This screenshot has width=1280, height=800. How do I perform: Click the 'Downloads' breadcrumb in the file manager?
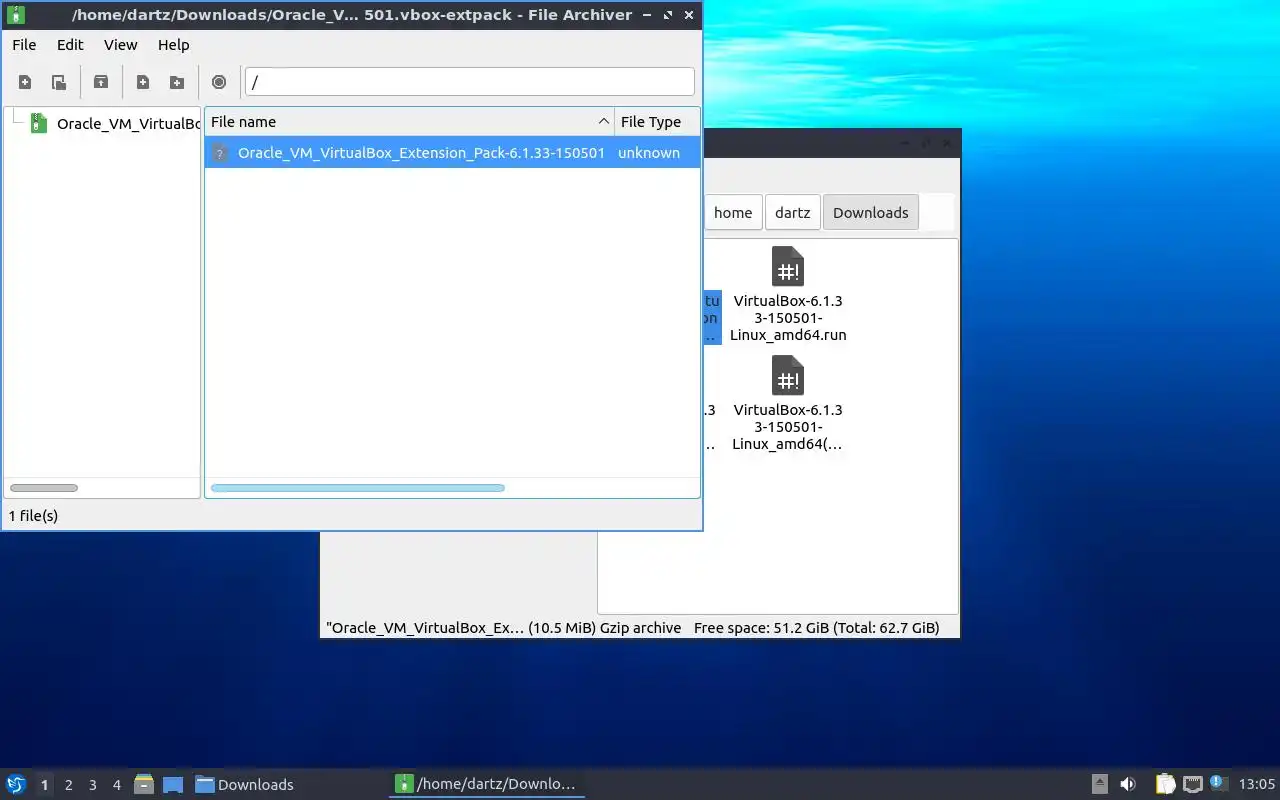871,212
